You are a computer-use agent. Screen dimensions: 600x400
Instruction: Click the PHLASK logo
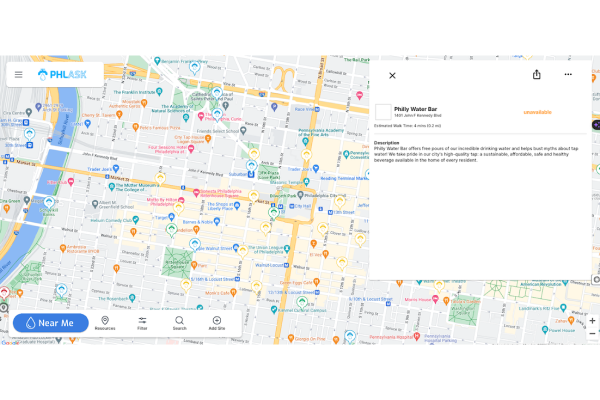(x=62, y=74)
